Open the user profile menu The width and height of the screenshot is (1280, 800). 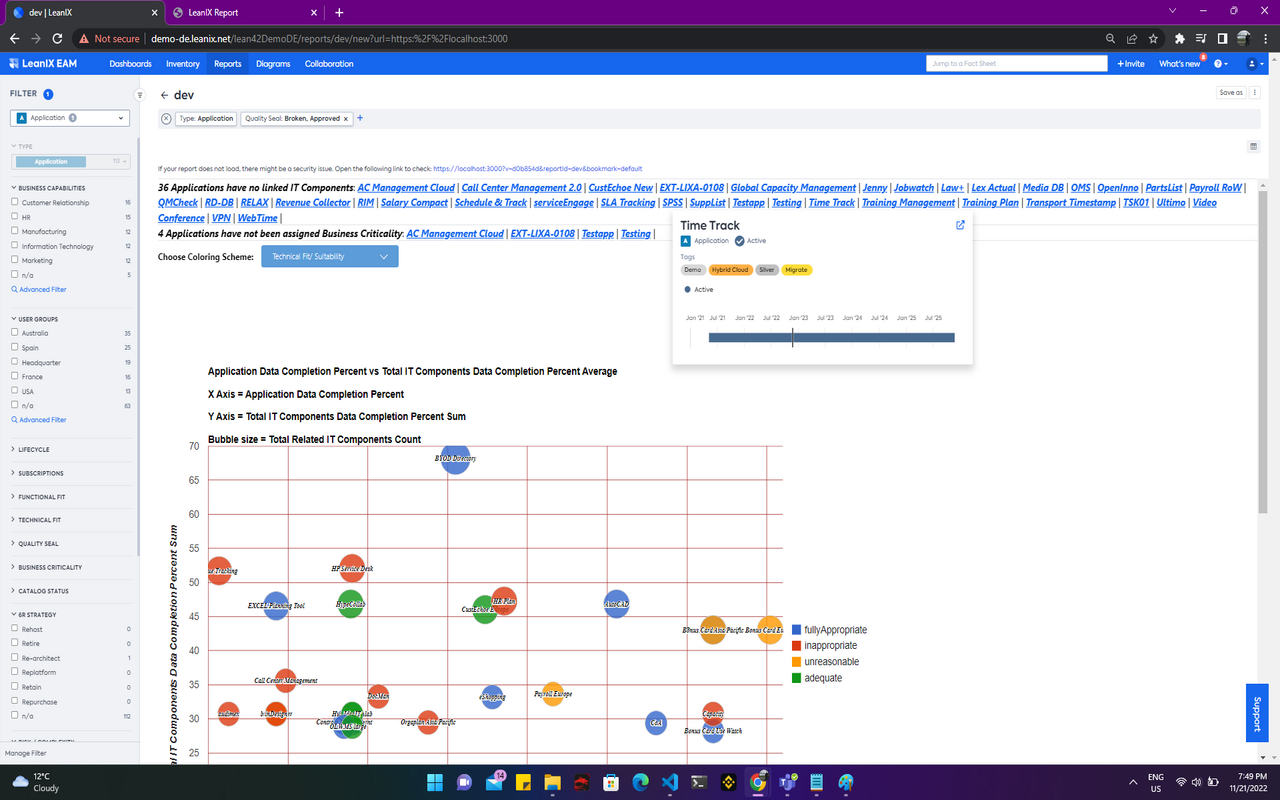pyautogui.click(x=1253, y=63)
